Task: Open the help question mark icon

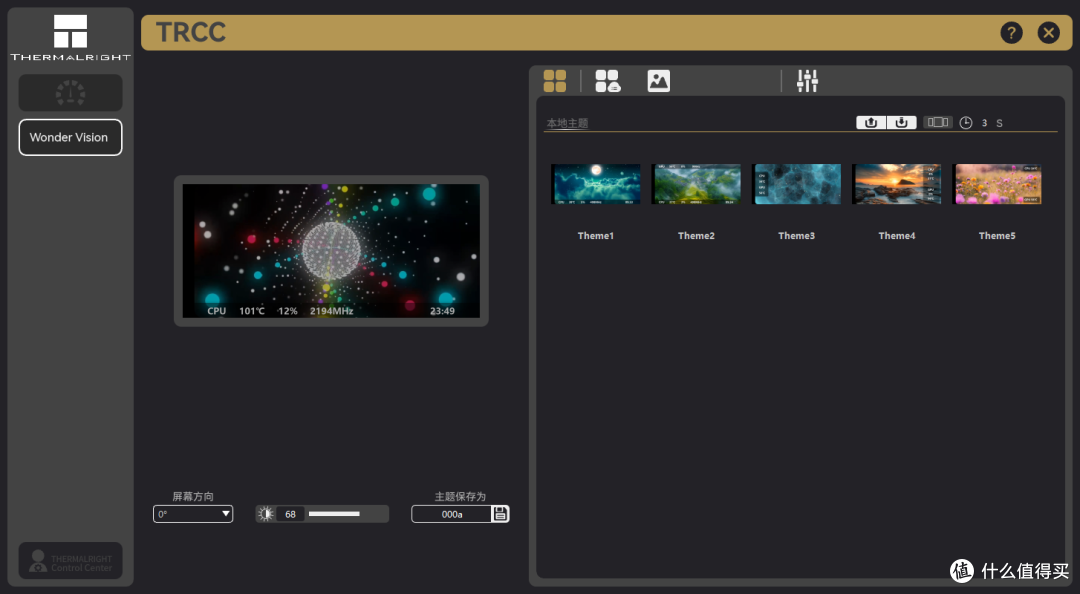Action: tap(1011, 32)
